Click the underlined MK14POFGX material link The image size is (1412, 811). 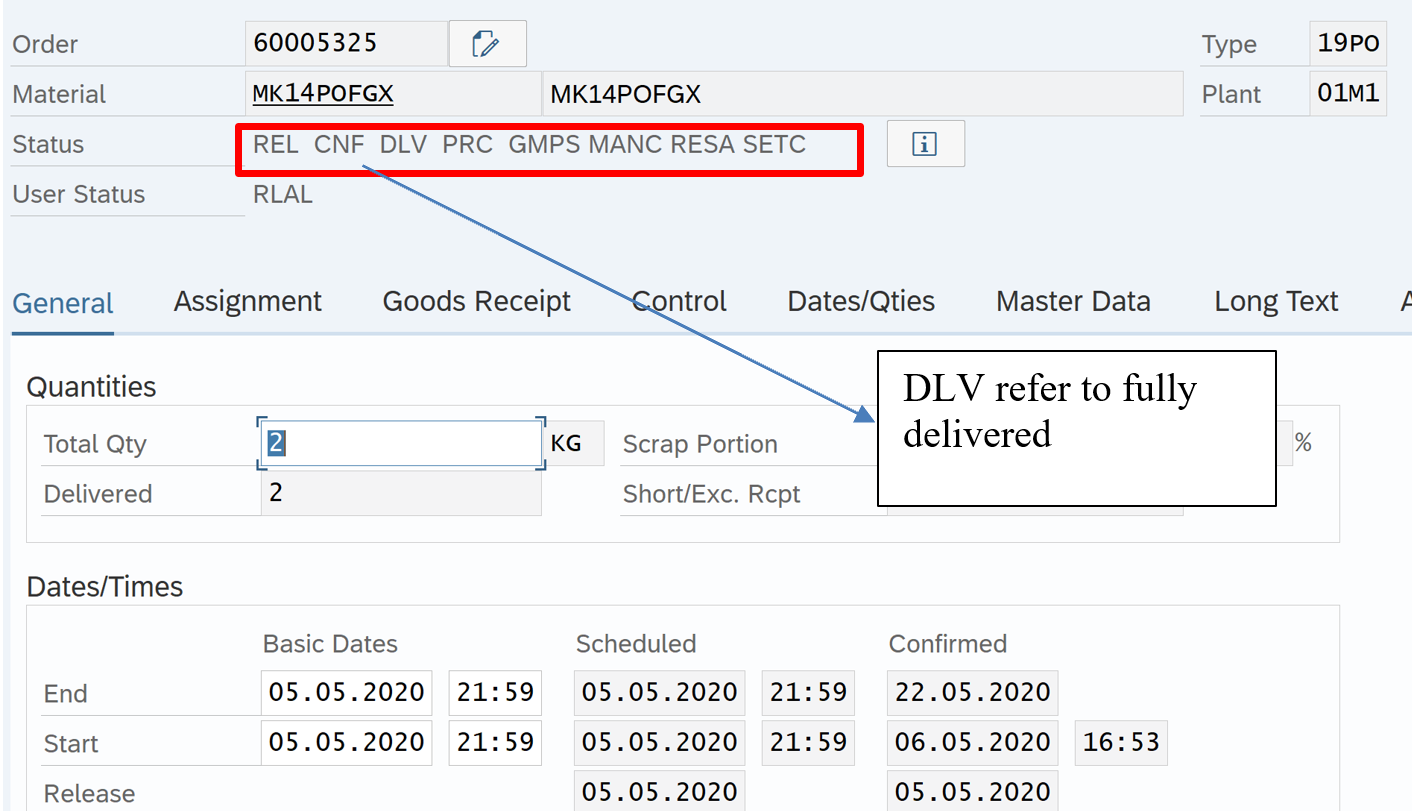[x=323, y=94]
